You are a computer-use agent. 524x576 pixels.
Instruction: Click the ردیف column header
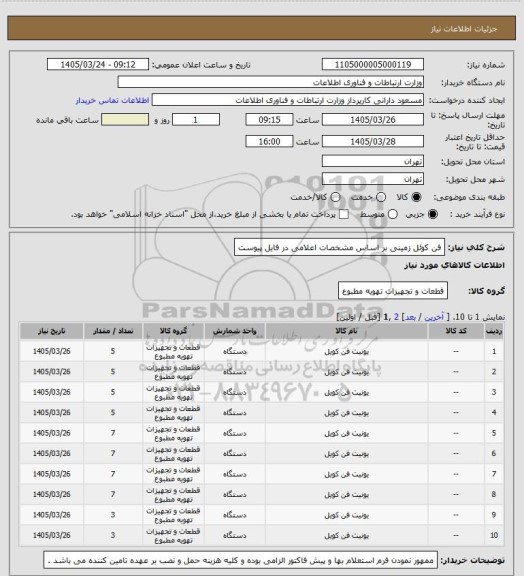[494, 331]
